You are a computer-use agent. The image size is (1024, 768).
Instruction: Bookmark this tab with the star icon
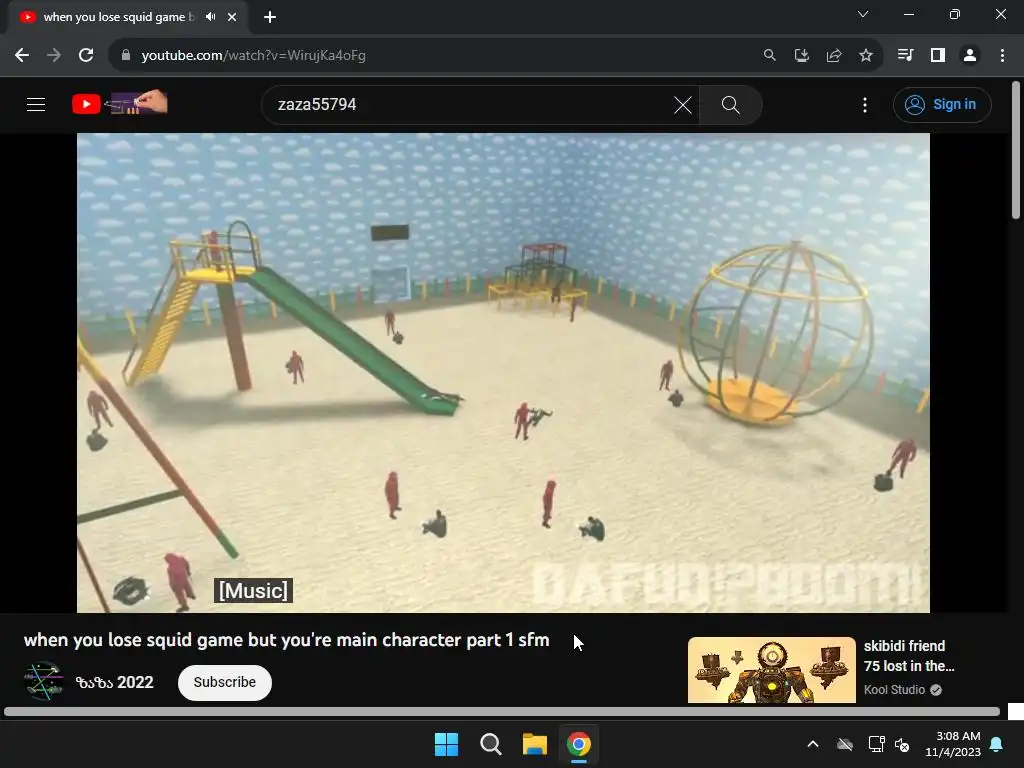pyautogui.click(x=865, y=56)
